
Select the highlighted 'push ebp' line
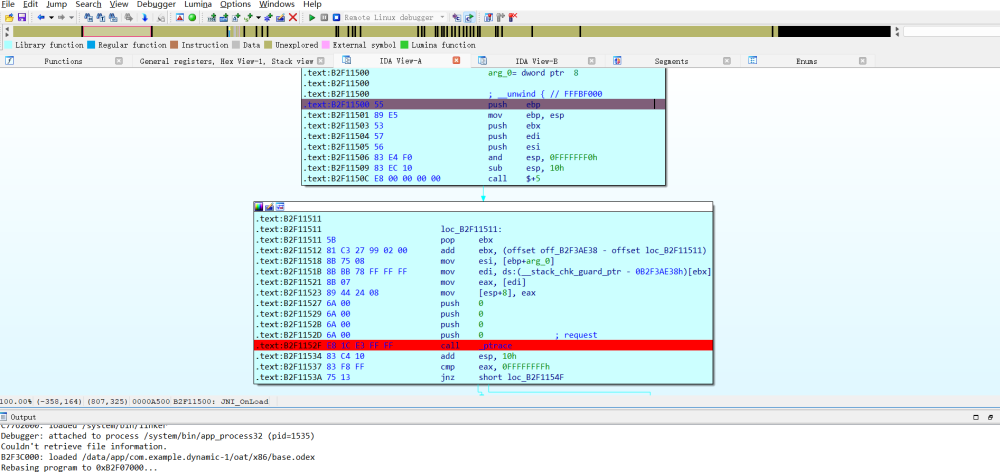[x=483, y=104]
